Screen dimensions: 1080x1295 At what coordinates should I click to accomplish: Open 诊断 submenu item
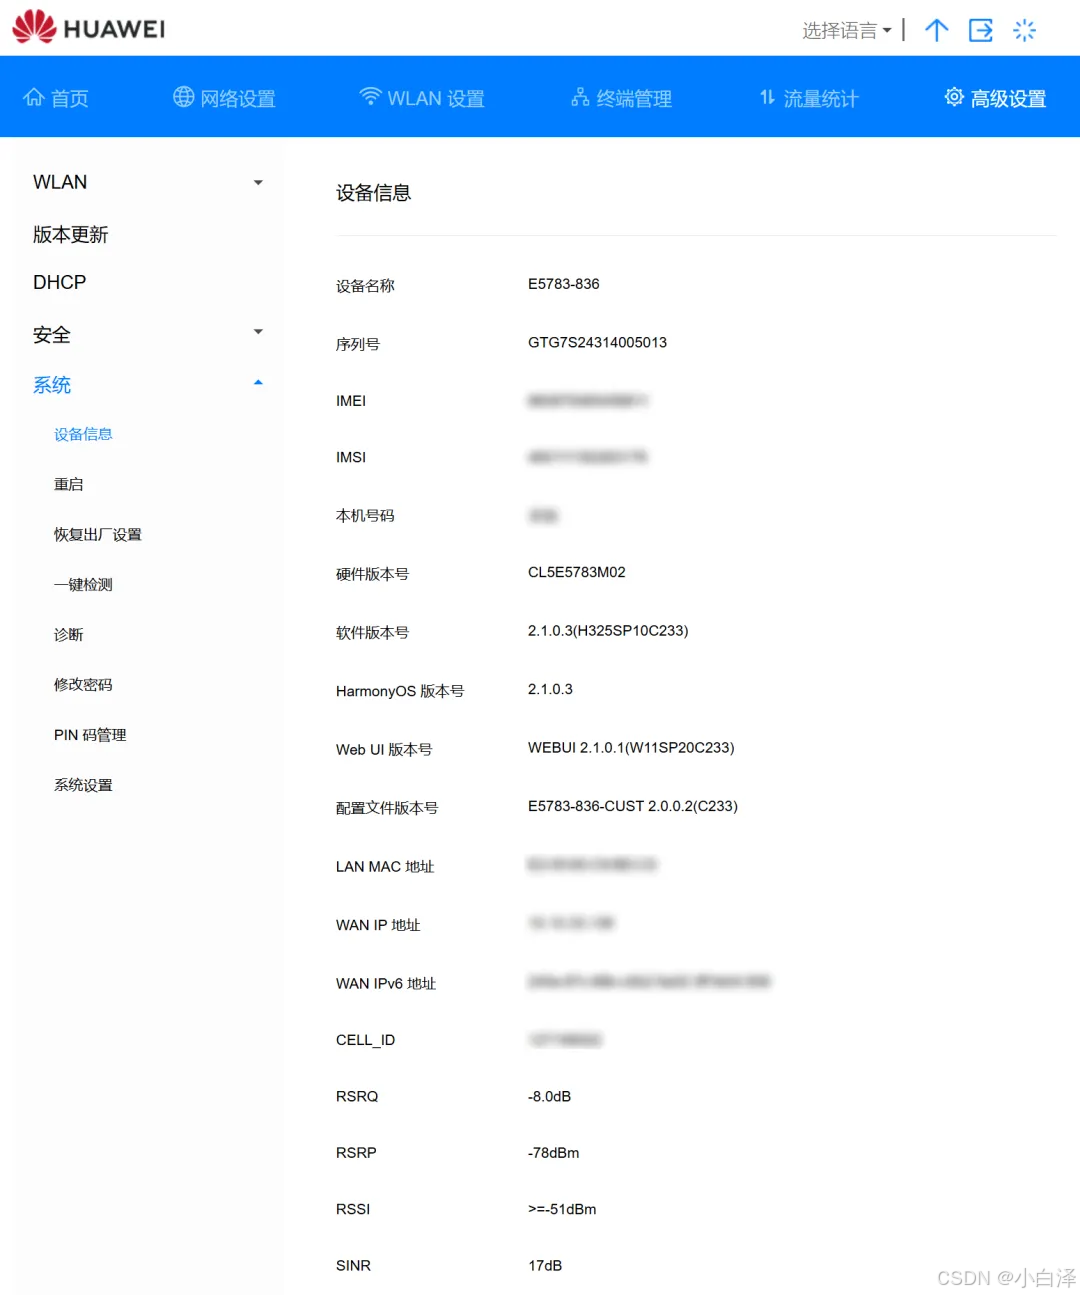pos(69,634)
